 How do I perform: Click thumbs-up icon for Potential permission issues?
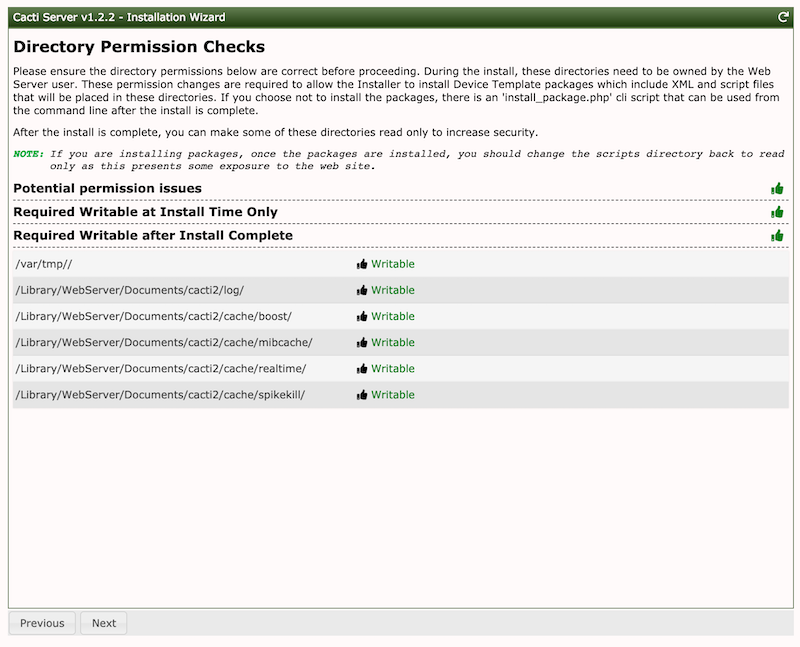777,189
